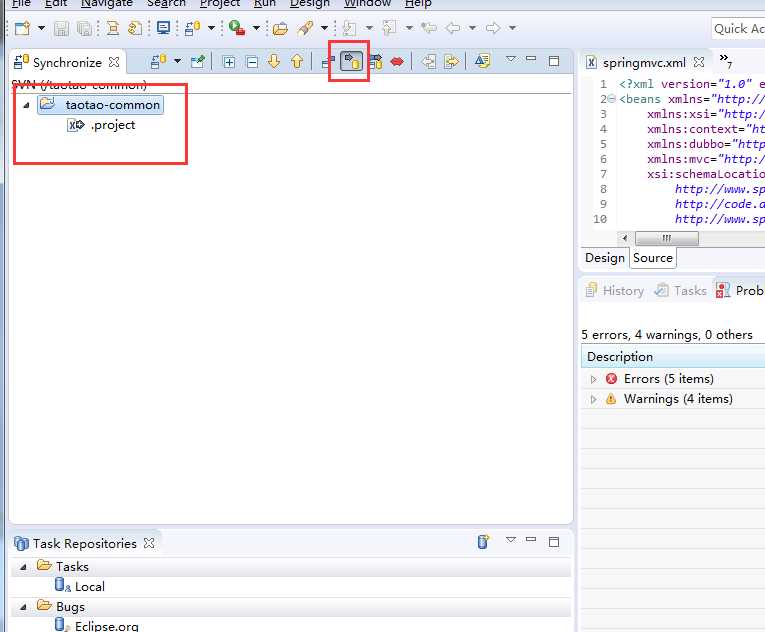Click the Next Annotation icon

pos(350,28)
